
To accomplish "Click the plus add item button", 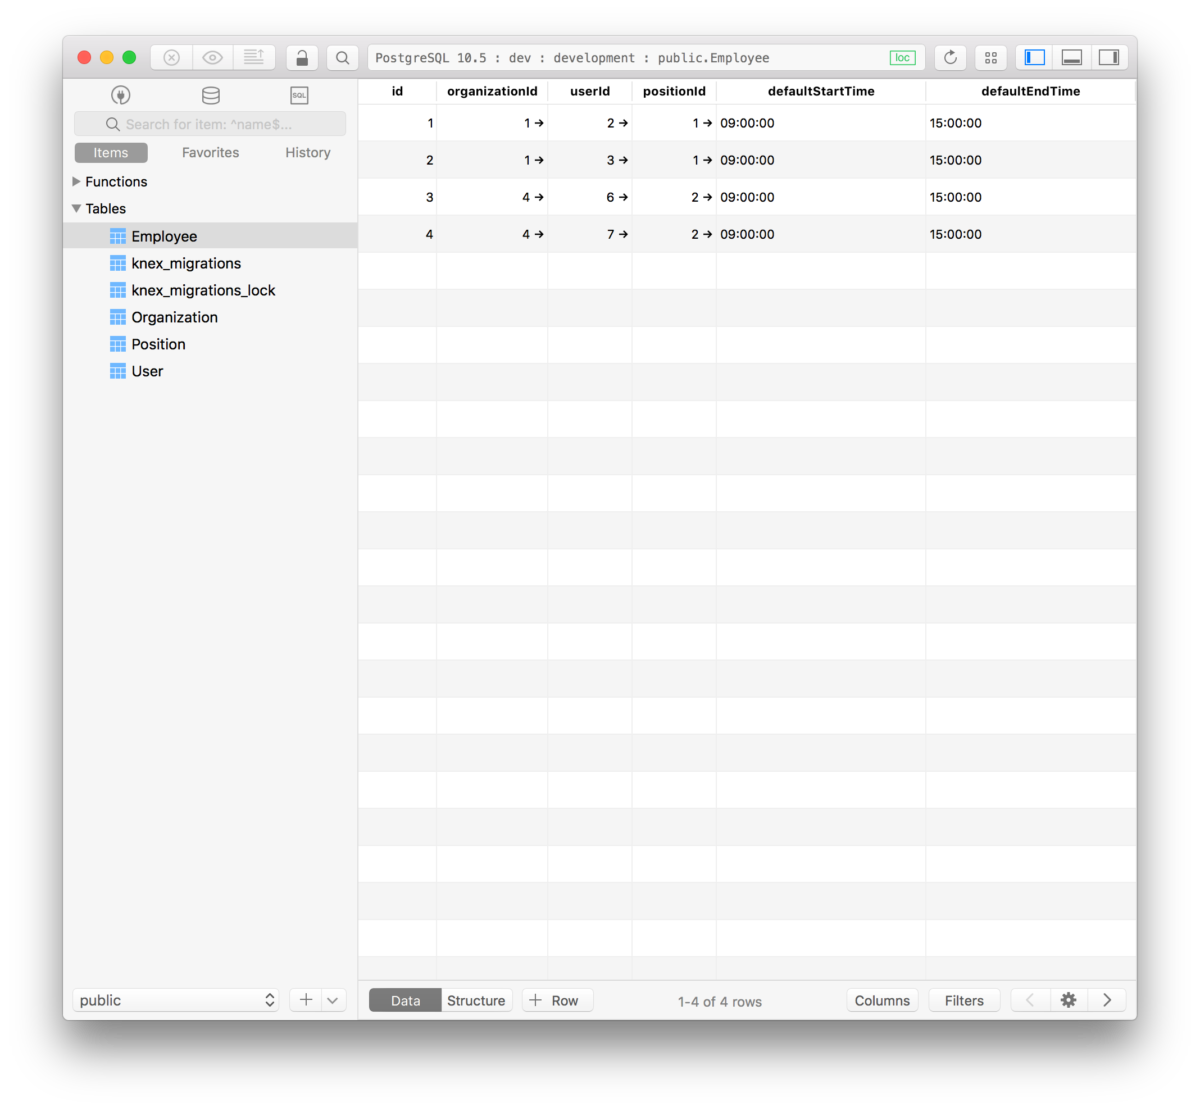I will click(306, 1000).
